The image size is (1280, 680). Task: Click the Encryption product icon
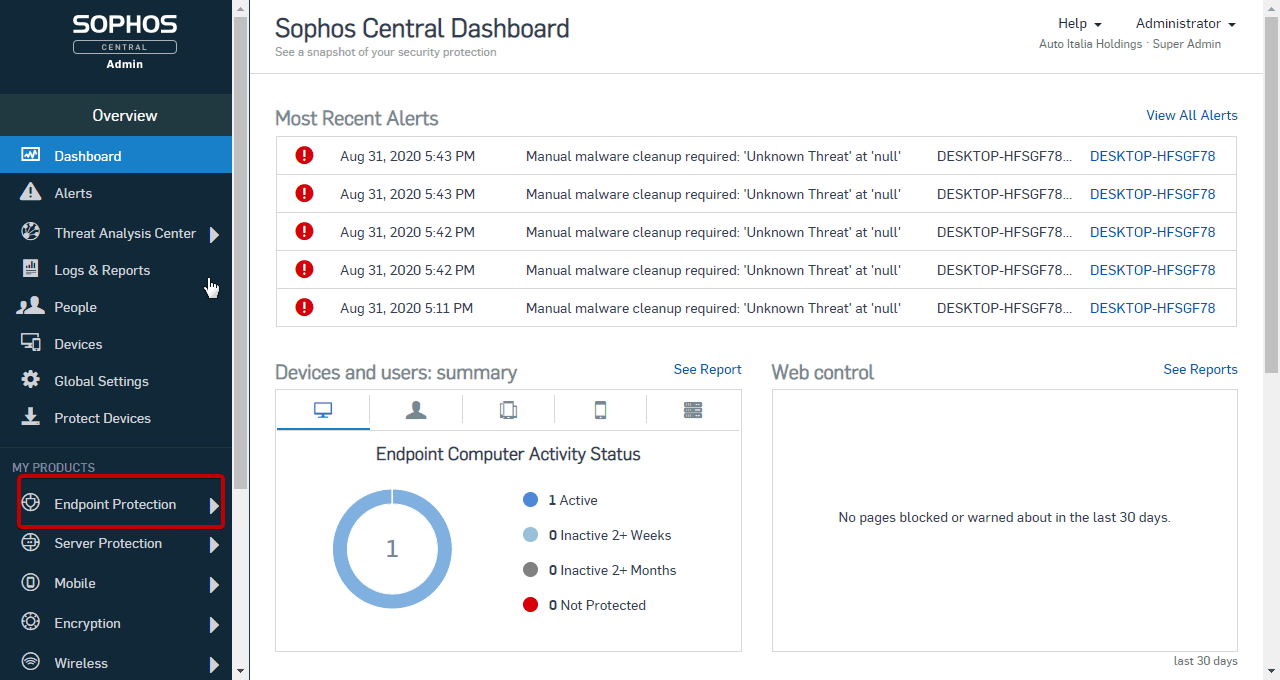(31, 622)
